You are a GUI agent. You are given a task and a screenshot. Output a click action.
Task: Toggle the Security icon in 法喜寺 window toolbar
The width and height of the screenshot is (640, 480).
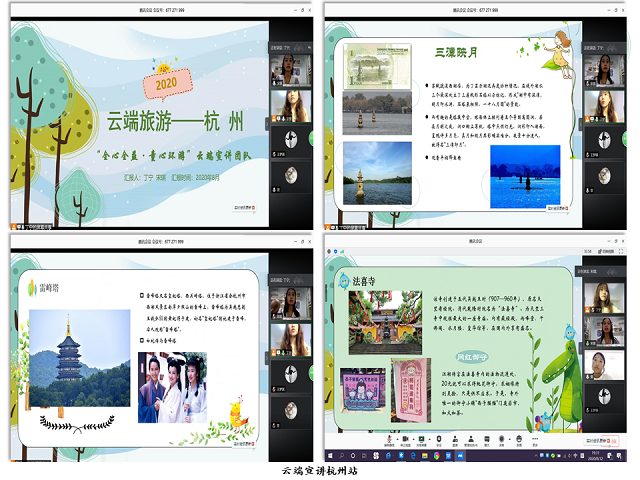click(x=436, y=440)
